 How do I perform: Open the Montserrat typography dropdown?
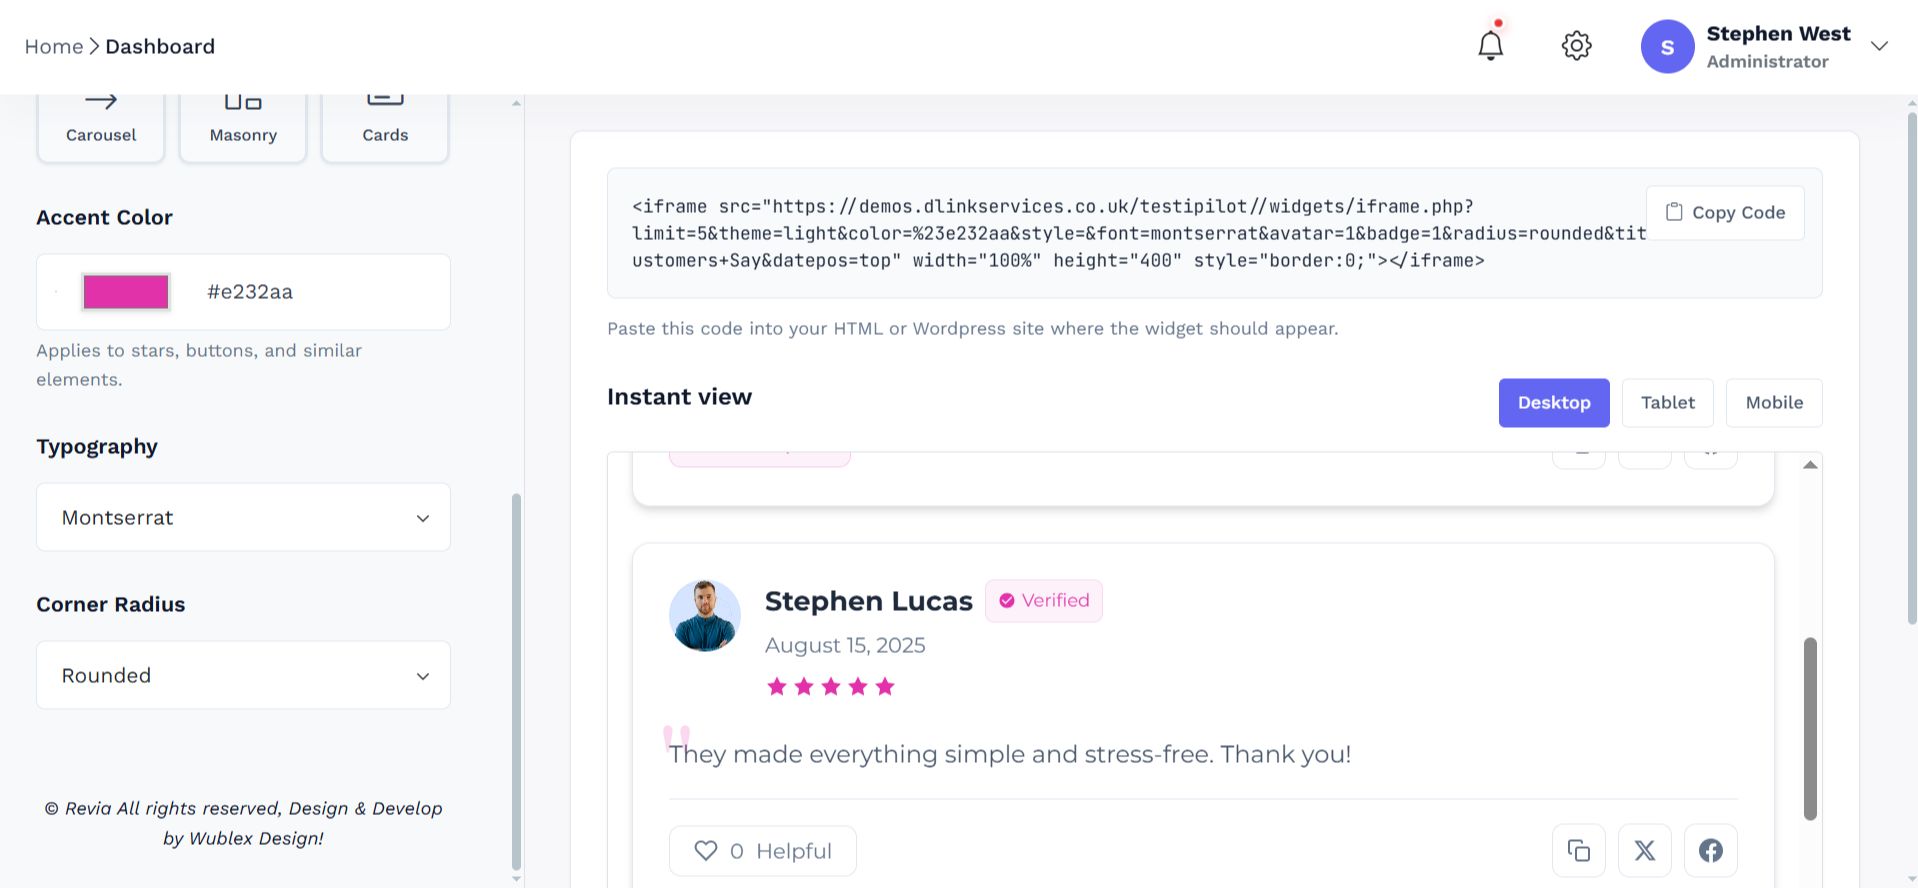243,518
